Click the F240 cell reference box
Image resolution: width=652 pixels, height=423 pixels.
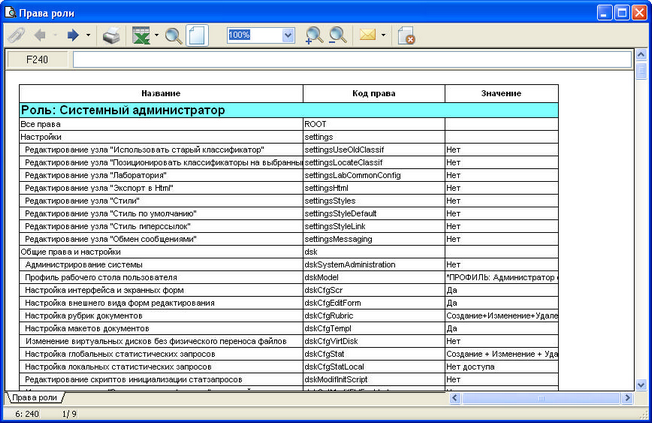tap(37, 59)
